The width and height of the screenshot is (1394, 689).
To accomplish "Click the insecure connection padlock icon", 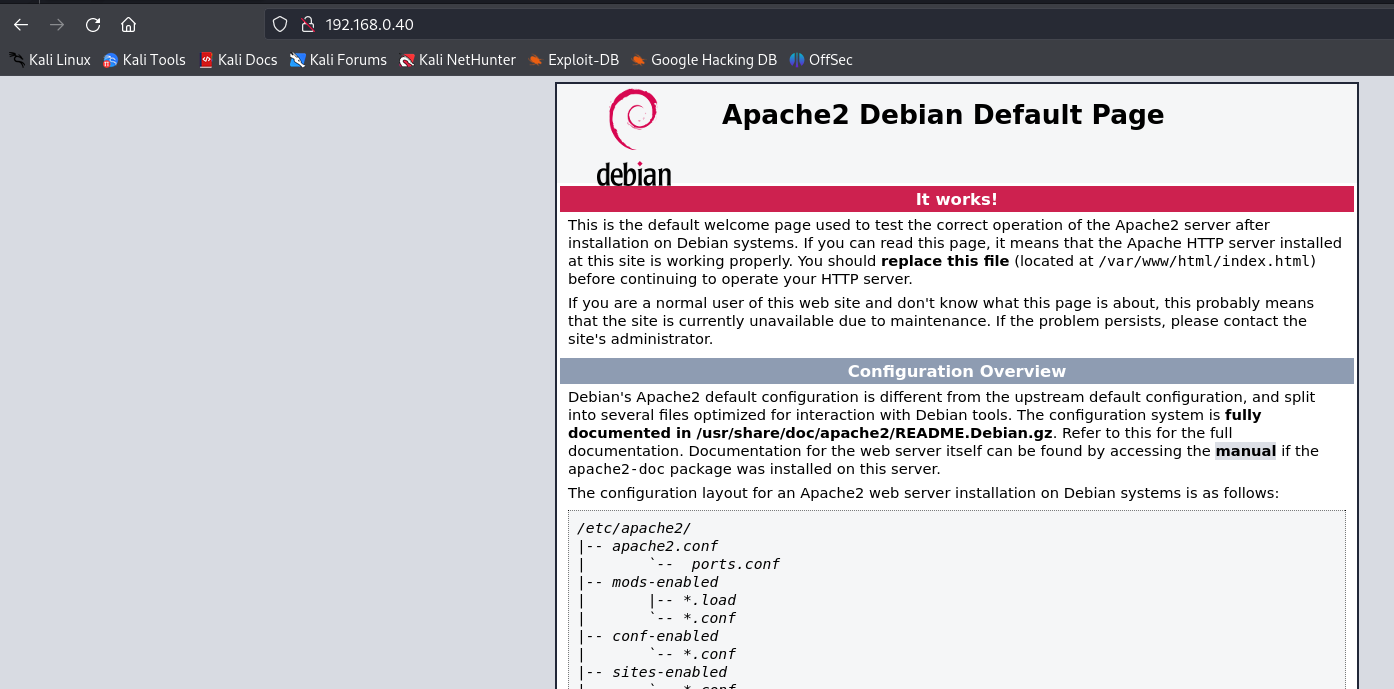I will [x=308, y=25].
